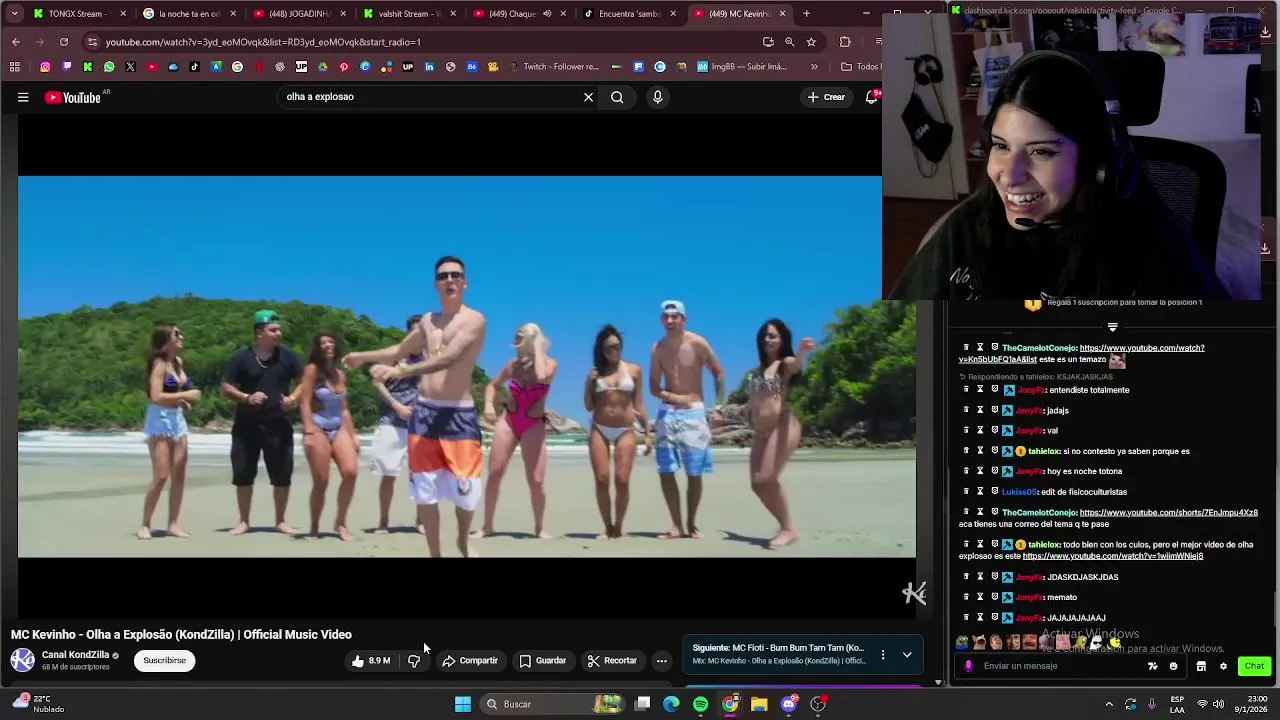Go to the YouTube home logo
This screenshot has height=720, width=1280.
(73, 97)
